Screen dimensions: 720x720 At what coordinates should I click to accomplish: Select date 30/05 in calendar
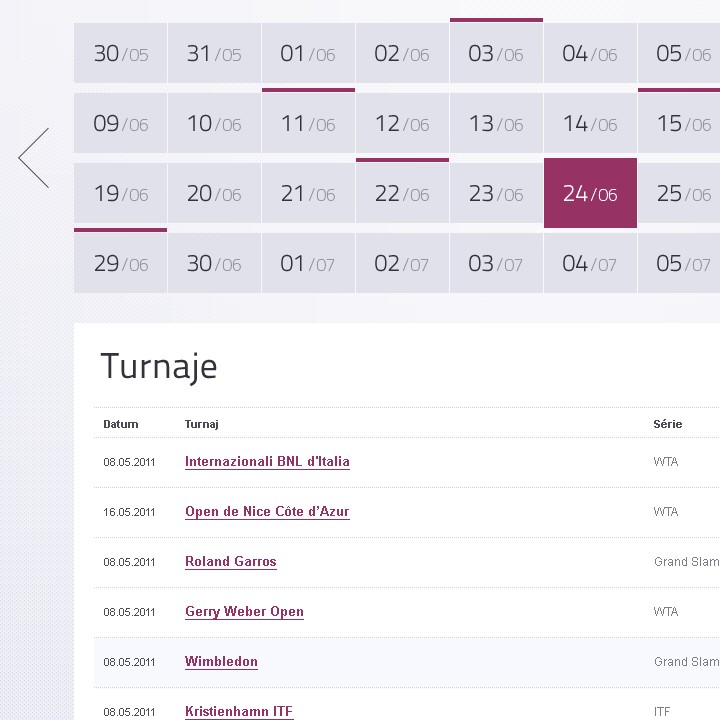point(120,54)
